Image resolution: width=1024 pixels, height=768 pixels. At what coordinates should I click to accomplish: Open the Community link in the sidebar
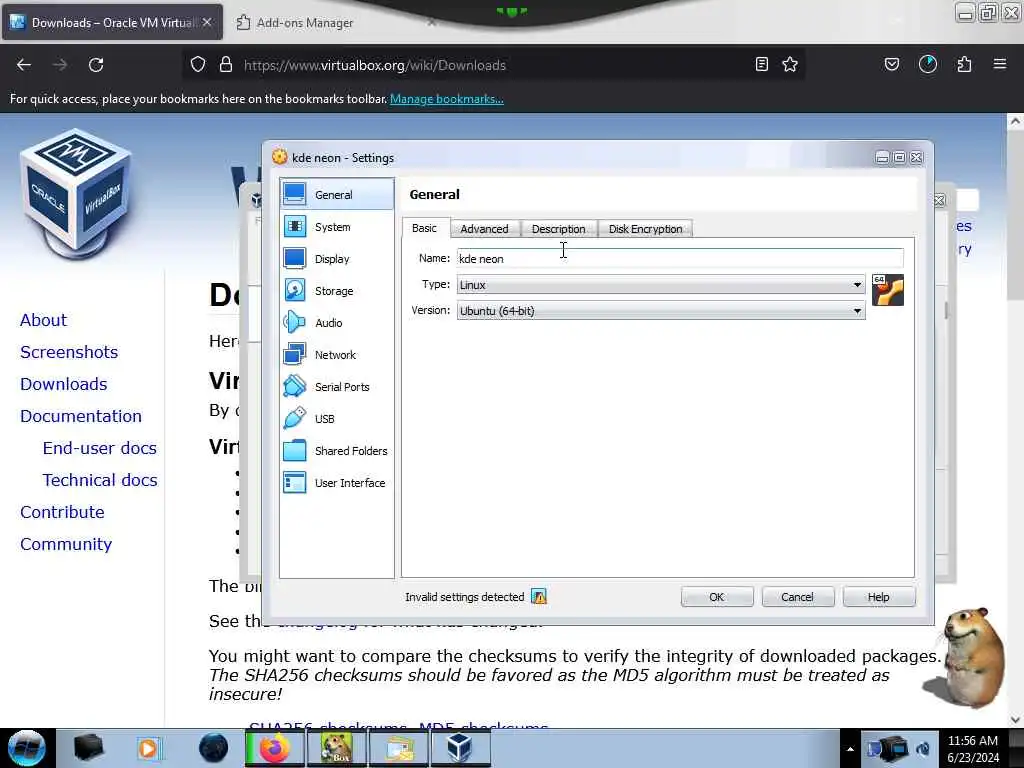(66, 544)
